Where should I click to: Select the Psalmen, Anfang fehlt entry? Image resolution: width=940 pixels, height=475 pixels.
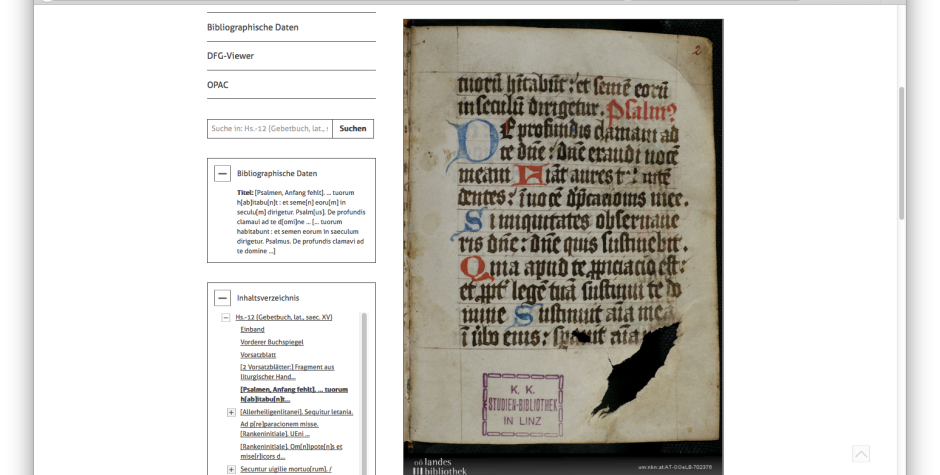[x=294, y=394]
